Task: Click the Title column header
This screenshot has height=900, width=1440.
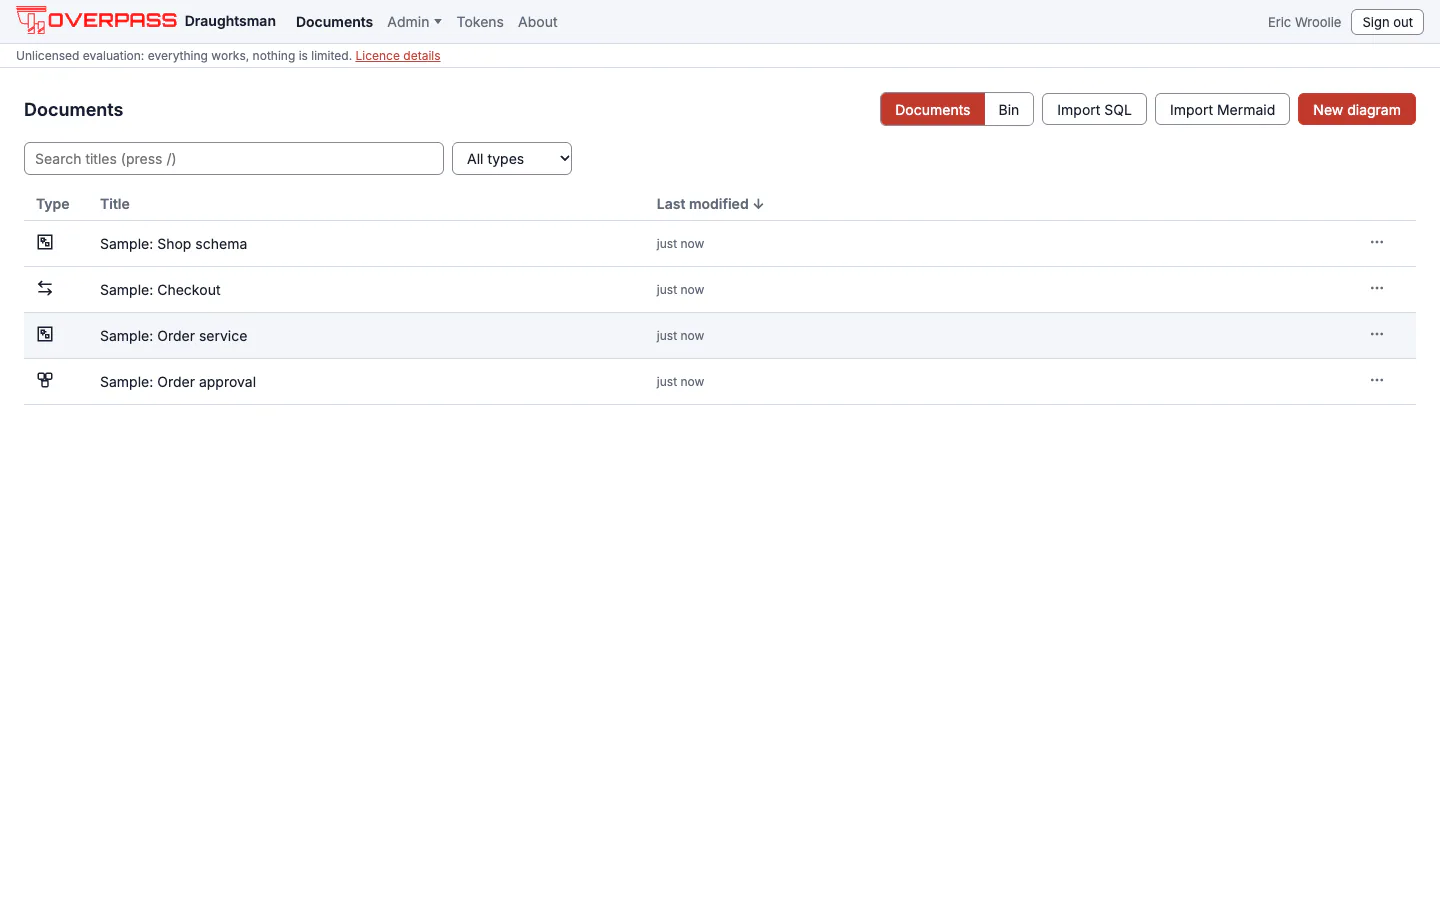Action: point(115,204)
